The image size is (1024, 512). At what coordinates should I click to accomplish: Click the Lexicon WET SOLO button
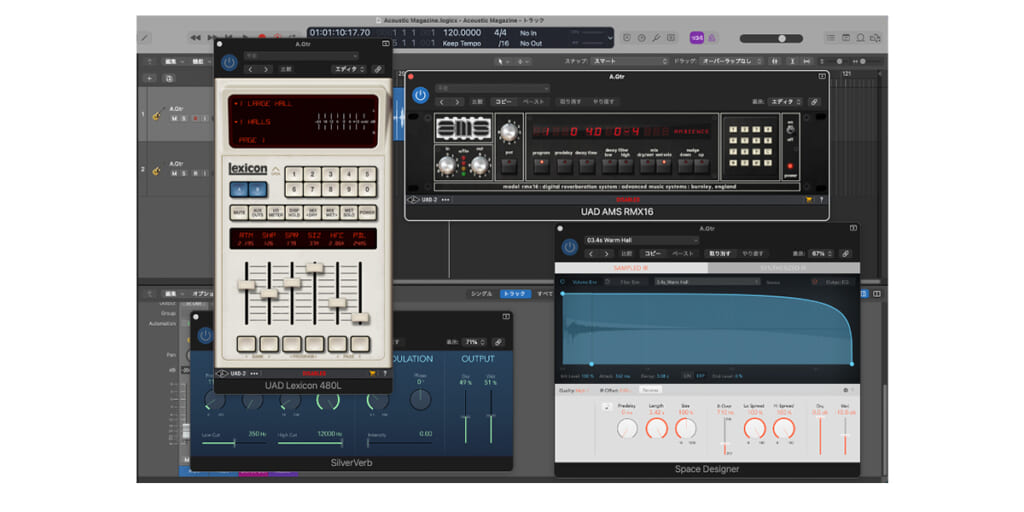pos(349,213)
